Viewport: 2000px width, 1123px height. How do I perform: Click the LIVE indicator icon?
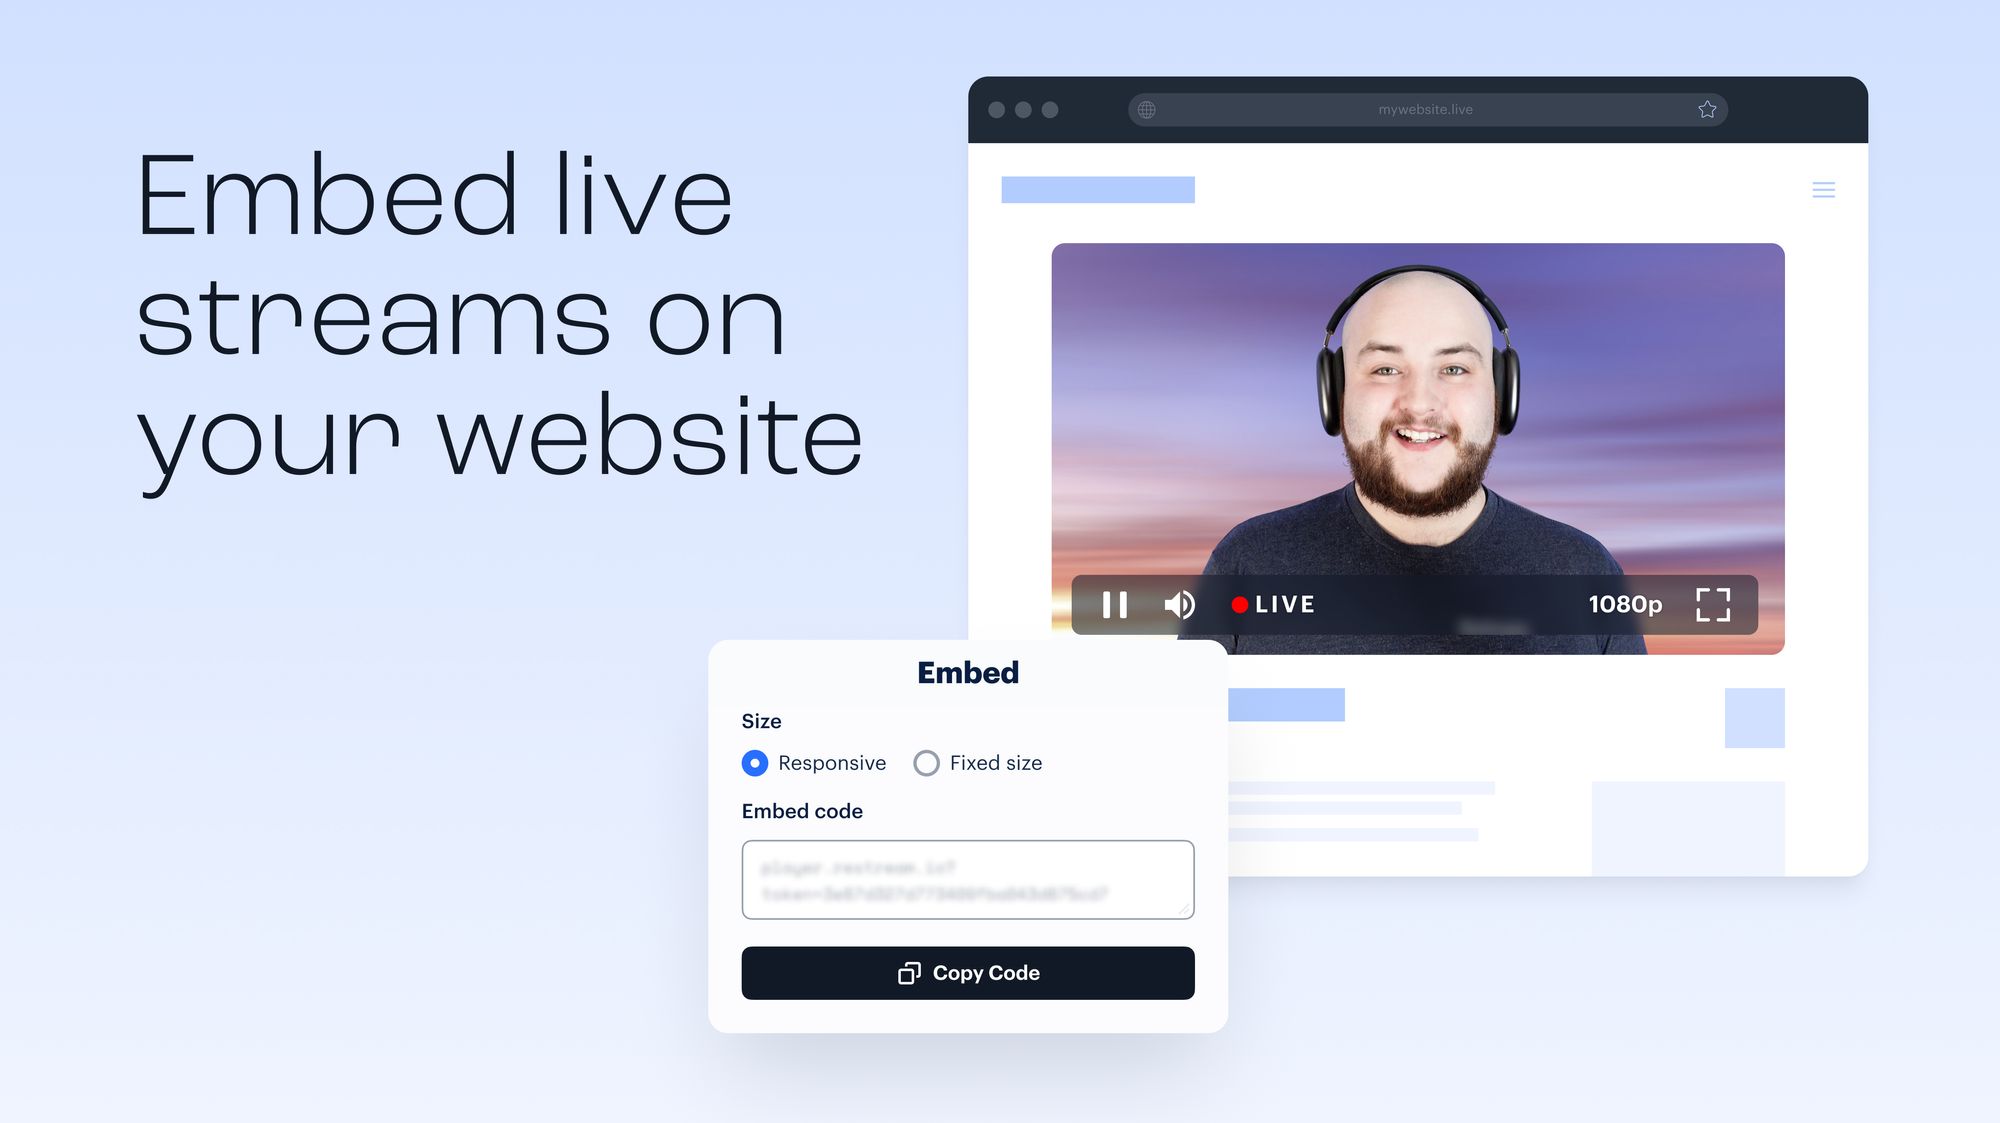coord(1238,603)
